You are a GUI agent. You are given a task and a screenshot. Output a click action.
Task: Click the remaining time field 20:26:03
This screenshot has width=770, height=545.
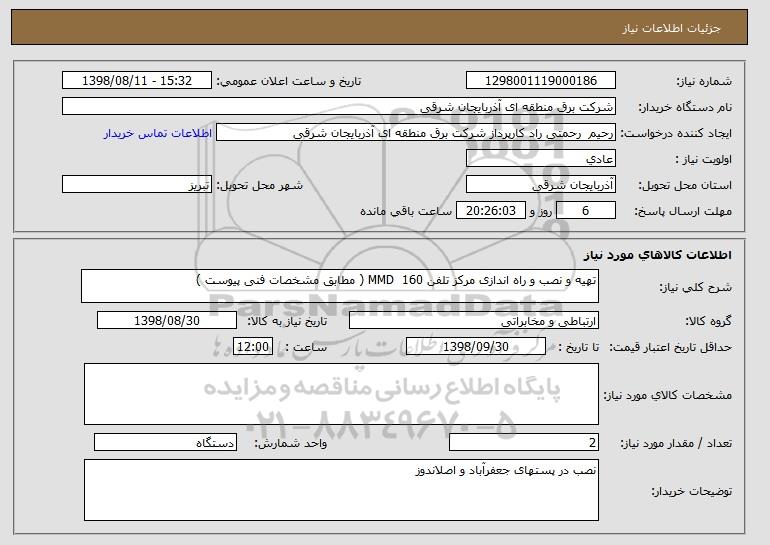point(491,211)
